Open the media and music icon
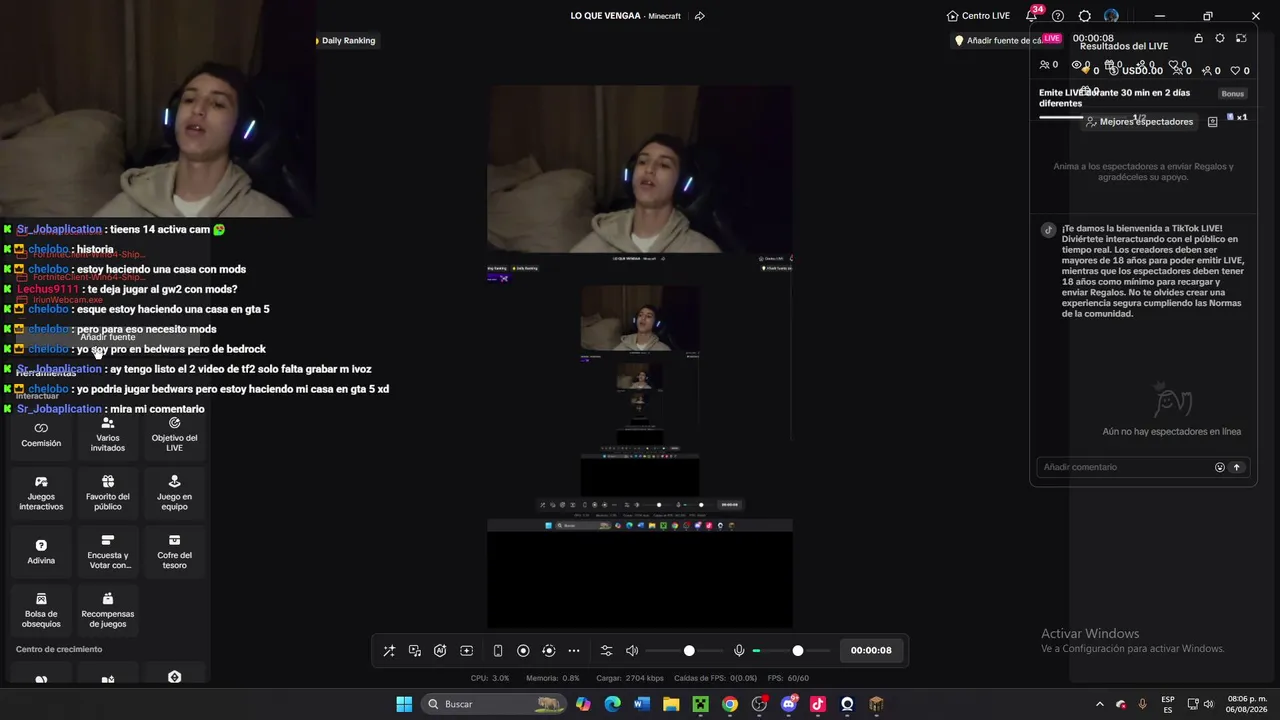Viewport: 1280px width, 720px height. coord(415,651)
